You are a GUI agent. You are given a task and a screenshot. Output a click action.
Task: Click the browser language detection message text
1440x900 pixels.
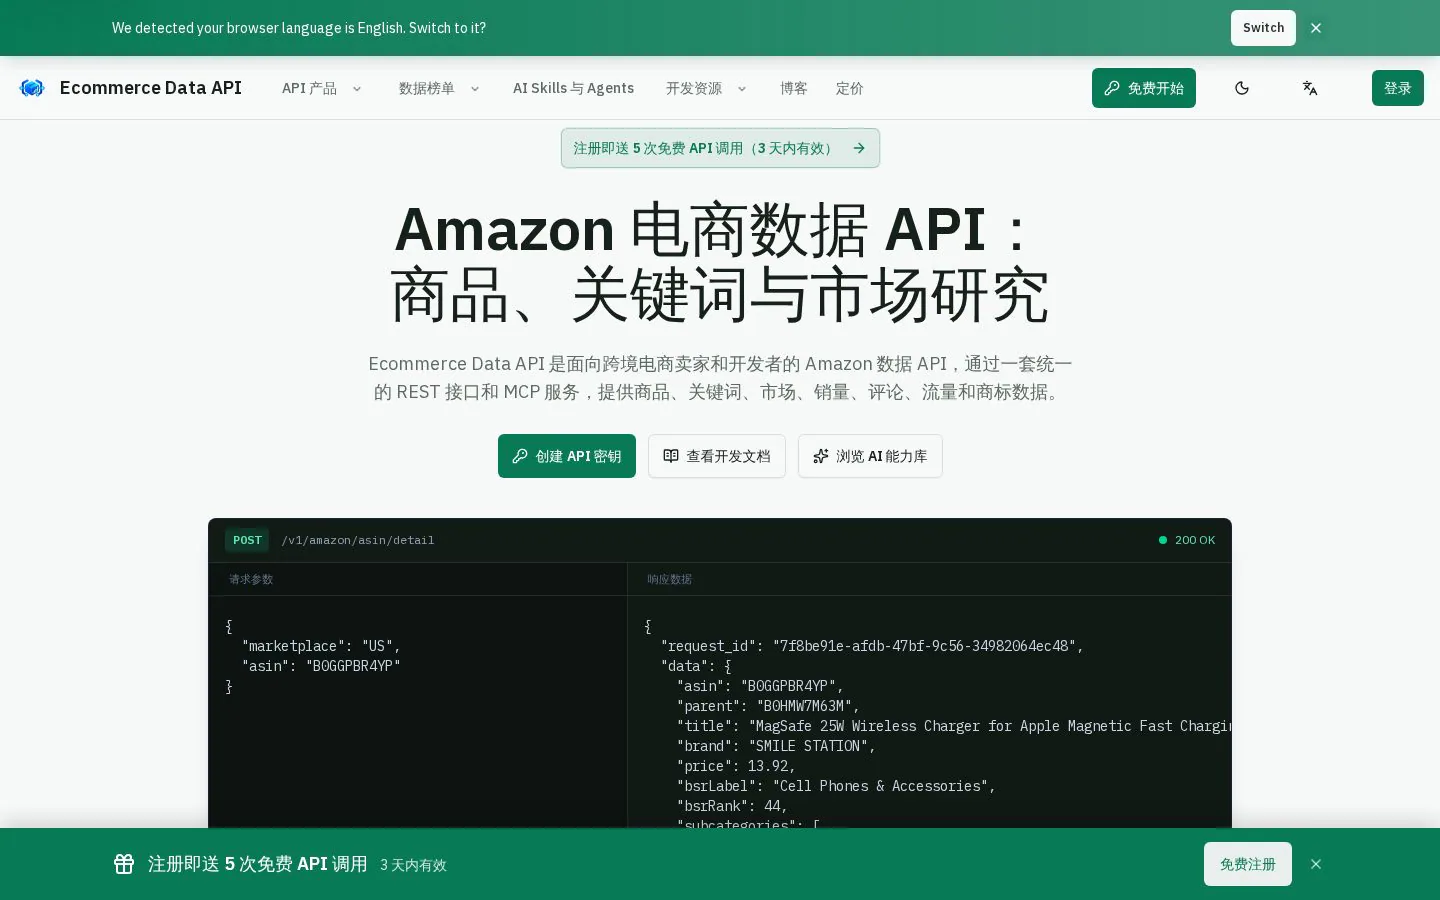click(299, 28)
